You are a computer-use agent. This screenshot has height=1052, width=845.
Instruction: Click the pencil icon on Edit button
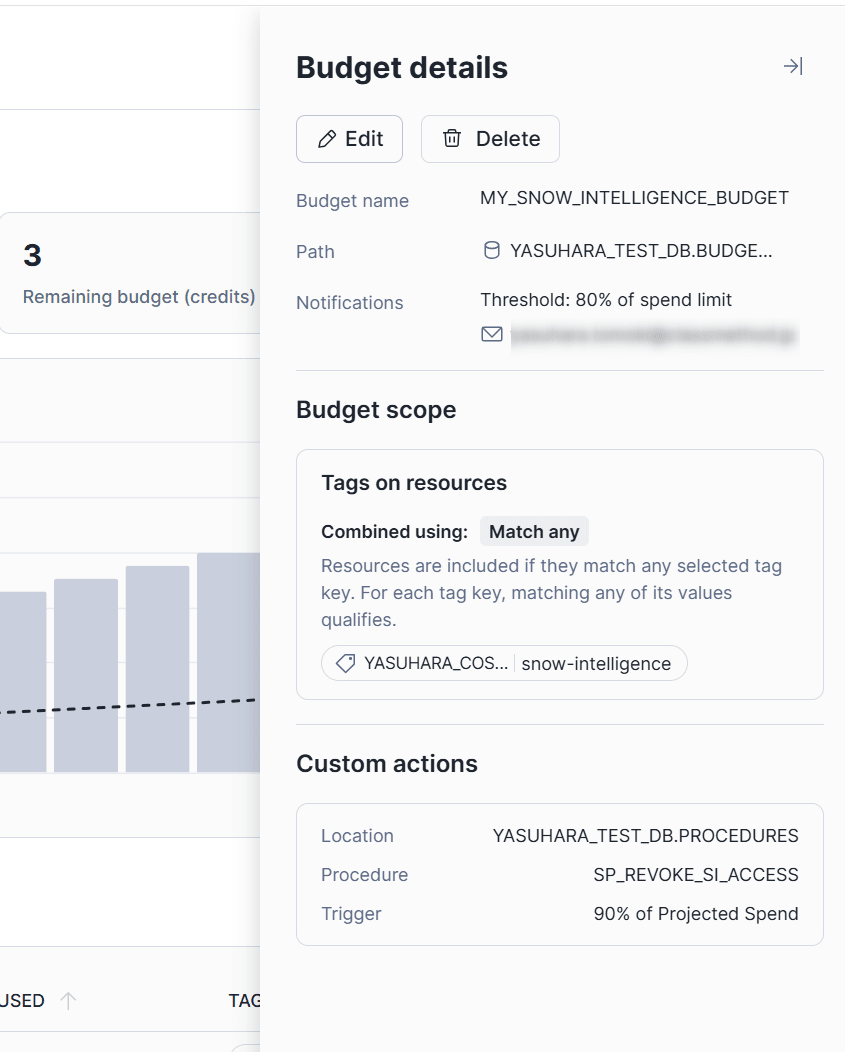tap(326, 139)
